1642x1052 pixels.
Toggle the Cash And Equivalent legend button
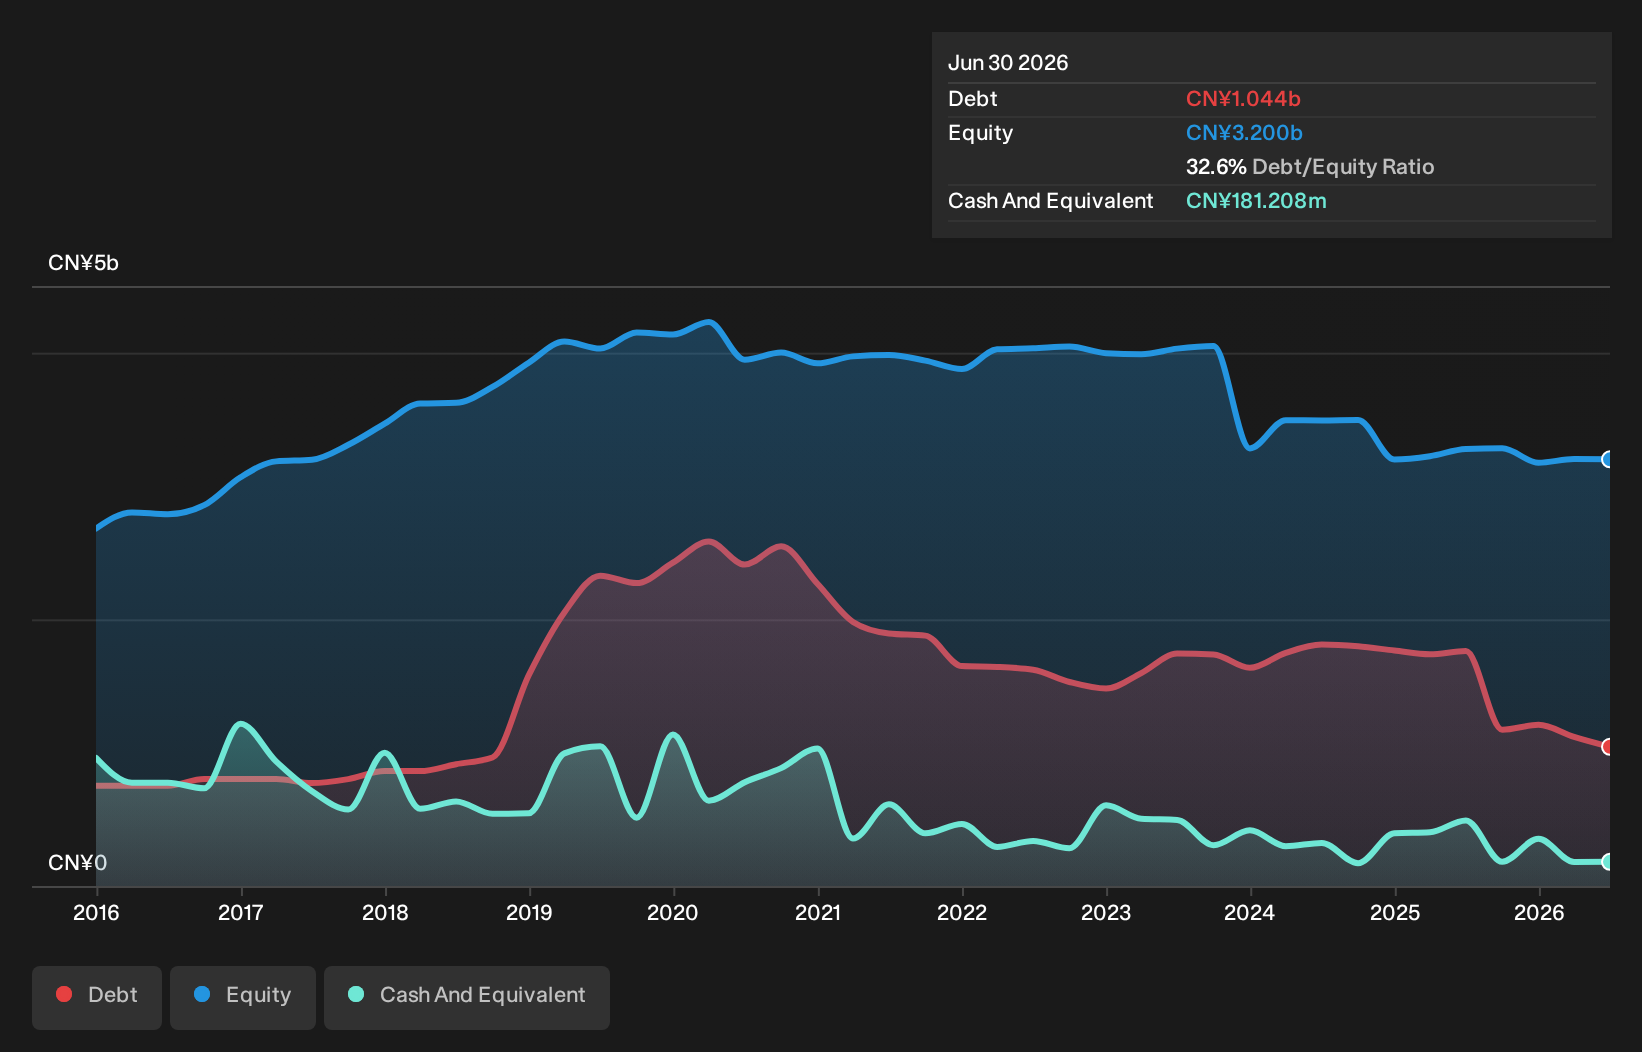click(x=467, y=997)
